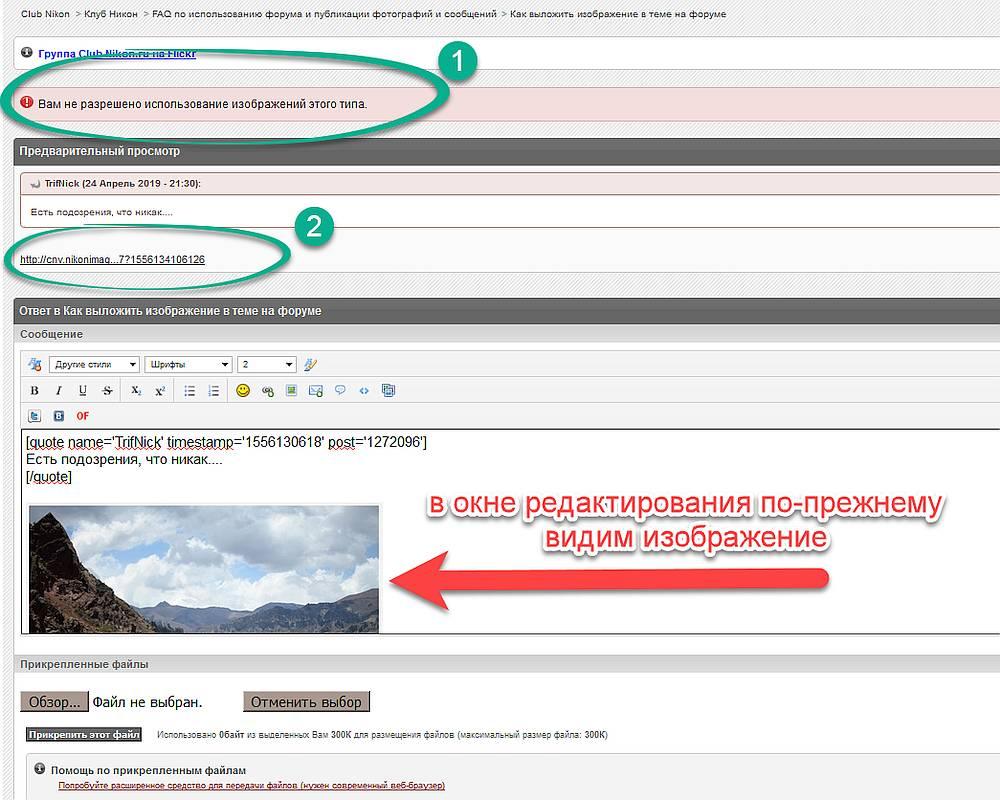The height and width of the screenshot is (800, 1000).
Task: Click the 'Вам не разрешено использование' error text
Action: coord(203,104)
